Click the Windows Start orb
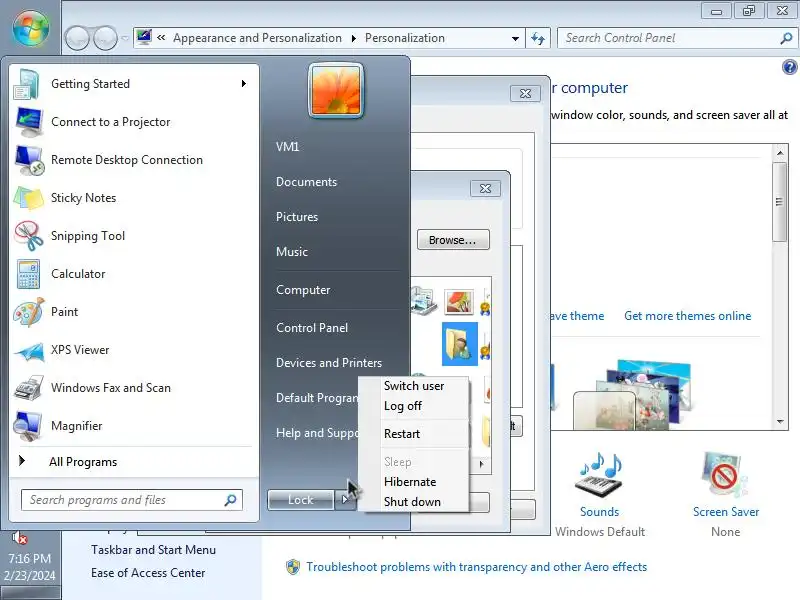The height and width of the screenshot is (600, 800). point(31,29)
